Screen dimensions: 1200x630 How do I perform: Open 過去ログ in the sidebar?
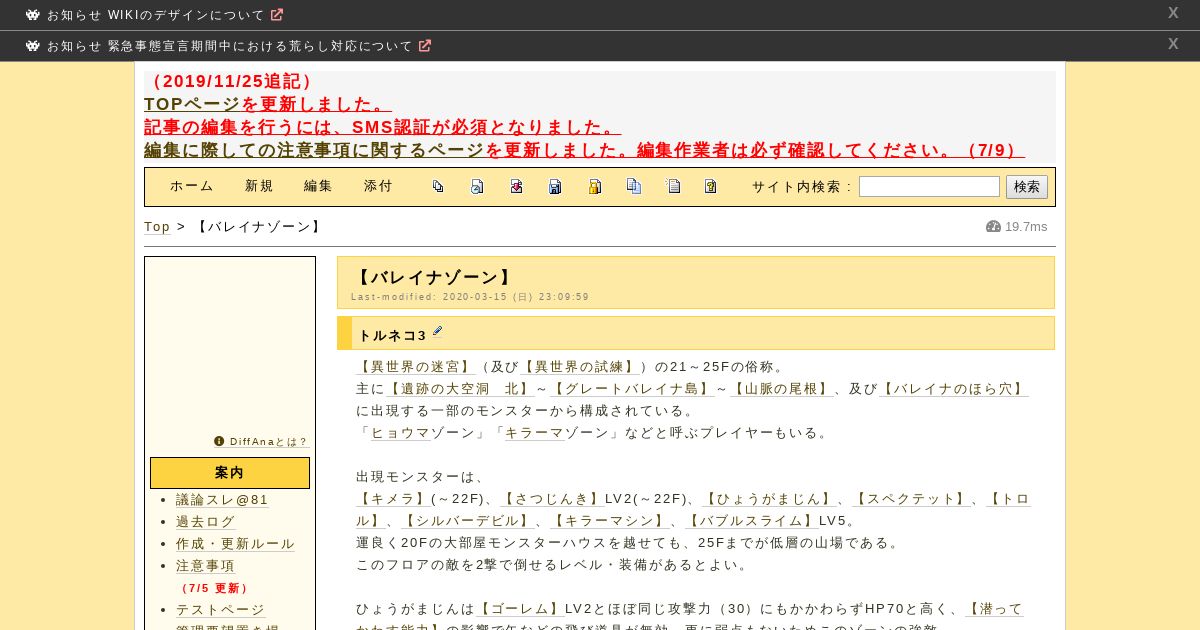pyautogui.click(x=206, y=522)
